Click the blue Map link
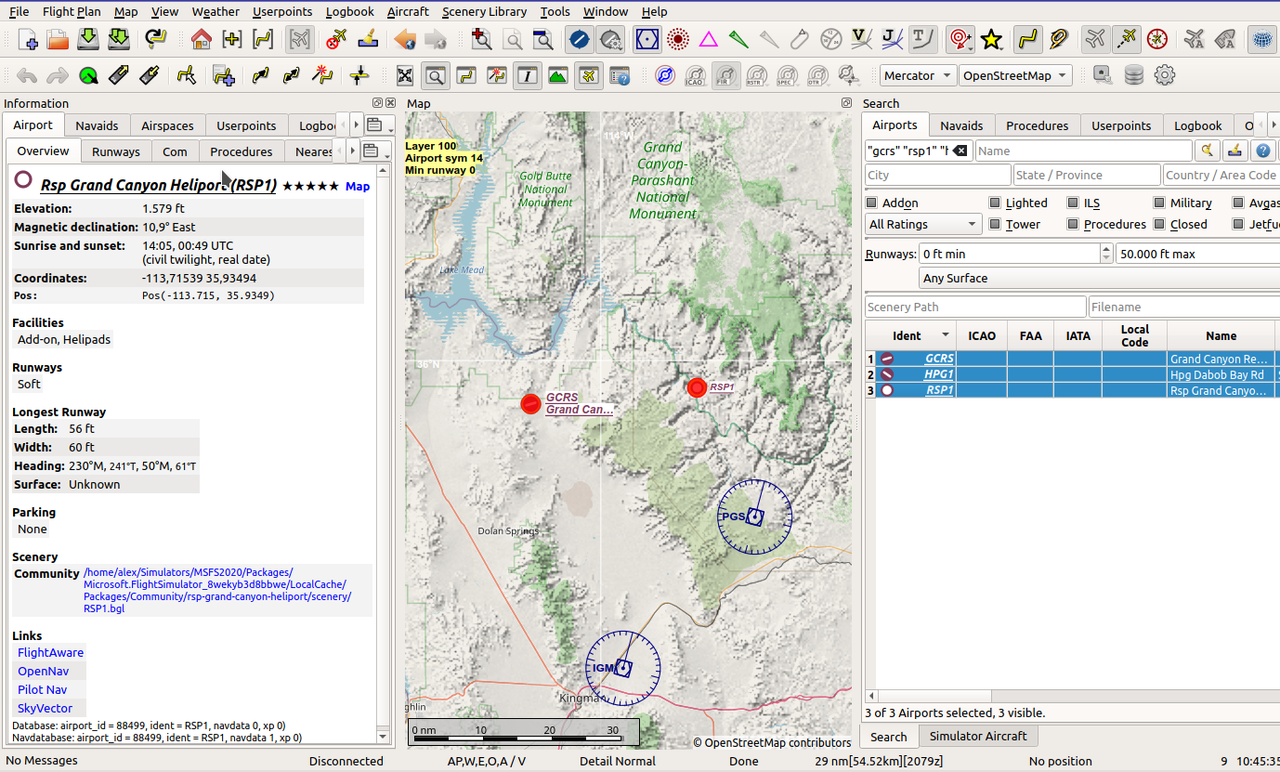 (x=357, y=187)
